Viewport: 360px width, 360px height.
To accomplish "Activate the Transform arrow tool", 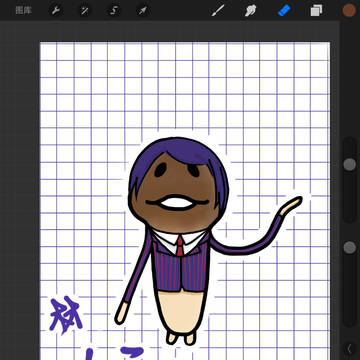I will coord(143,11).
